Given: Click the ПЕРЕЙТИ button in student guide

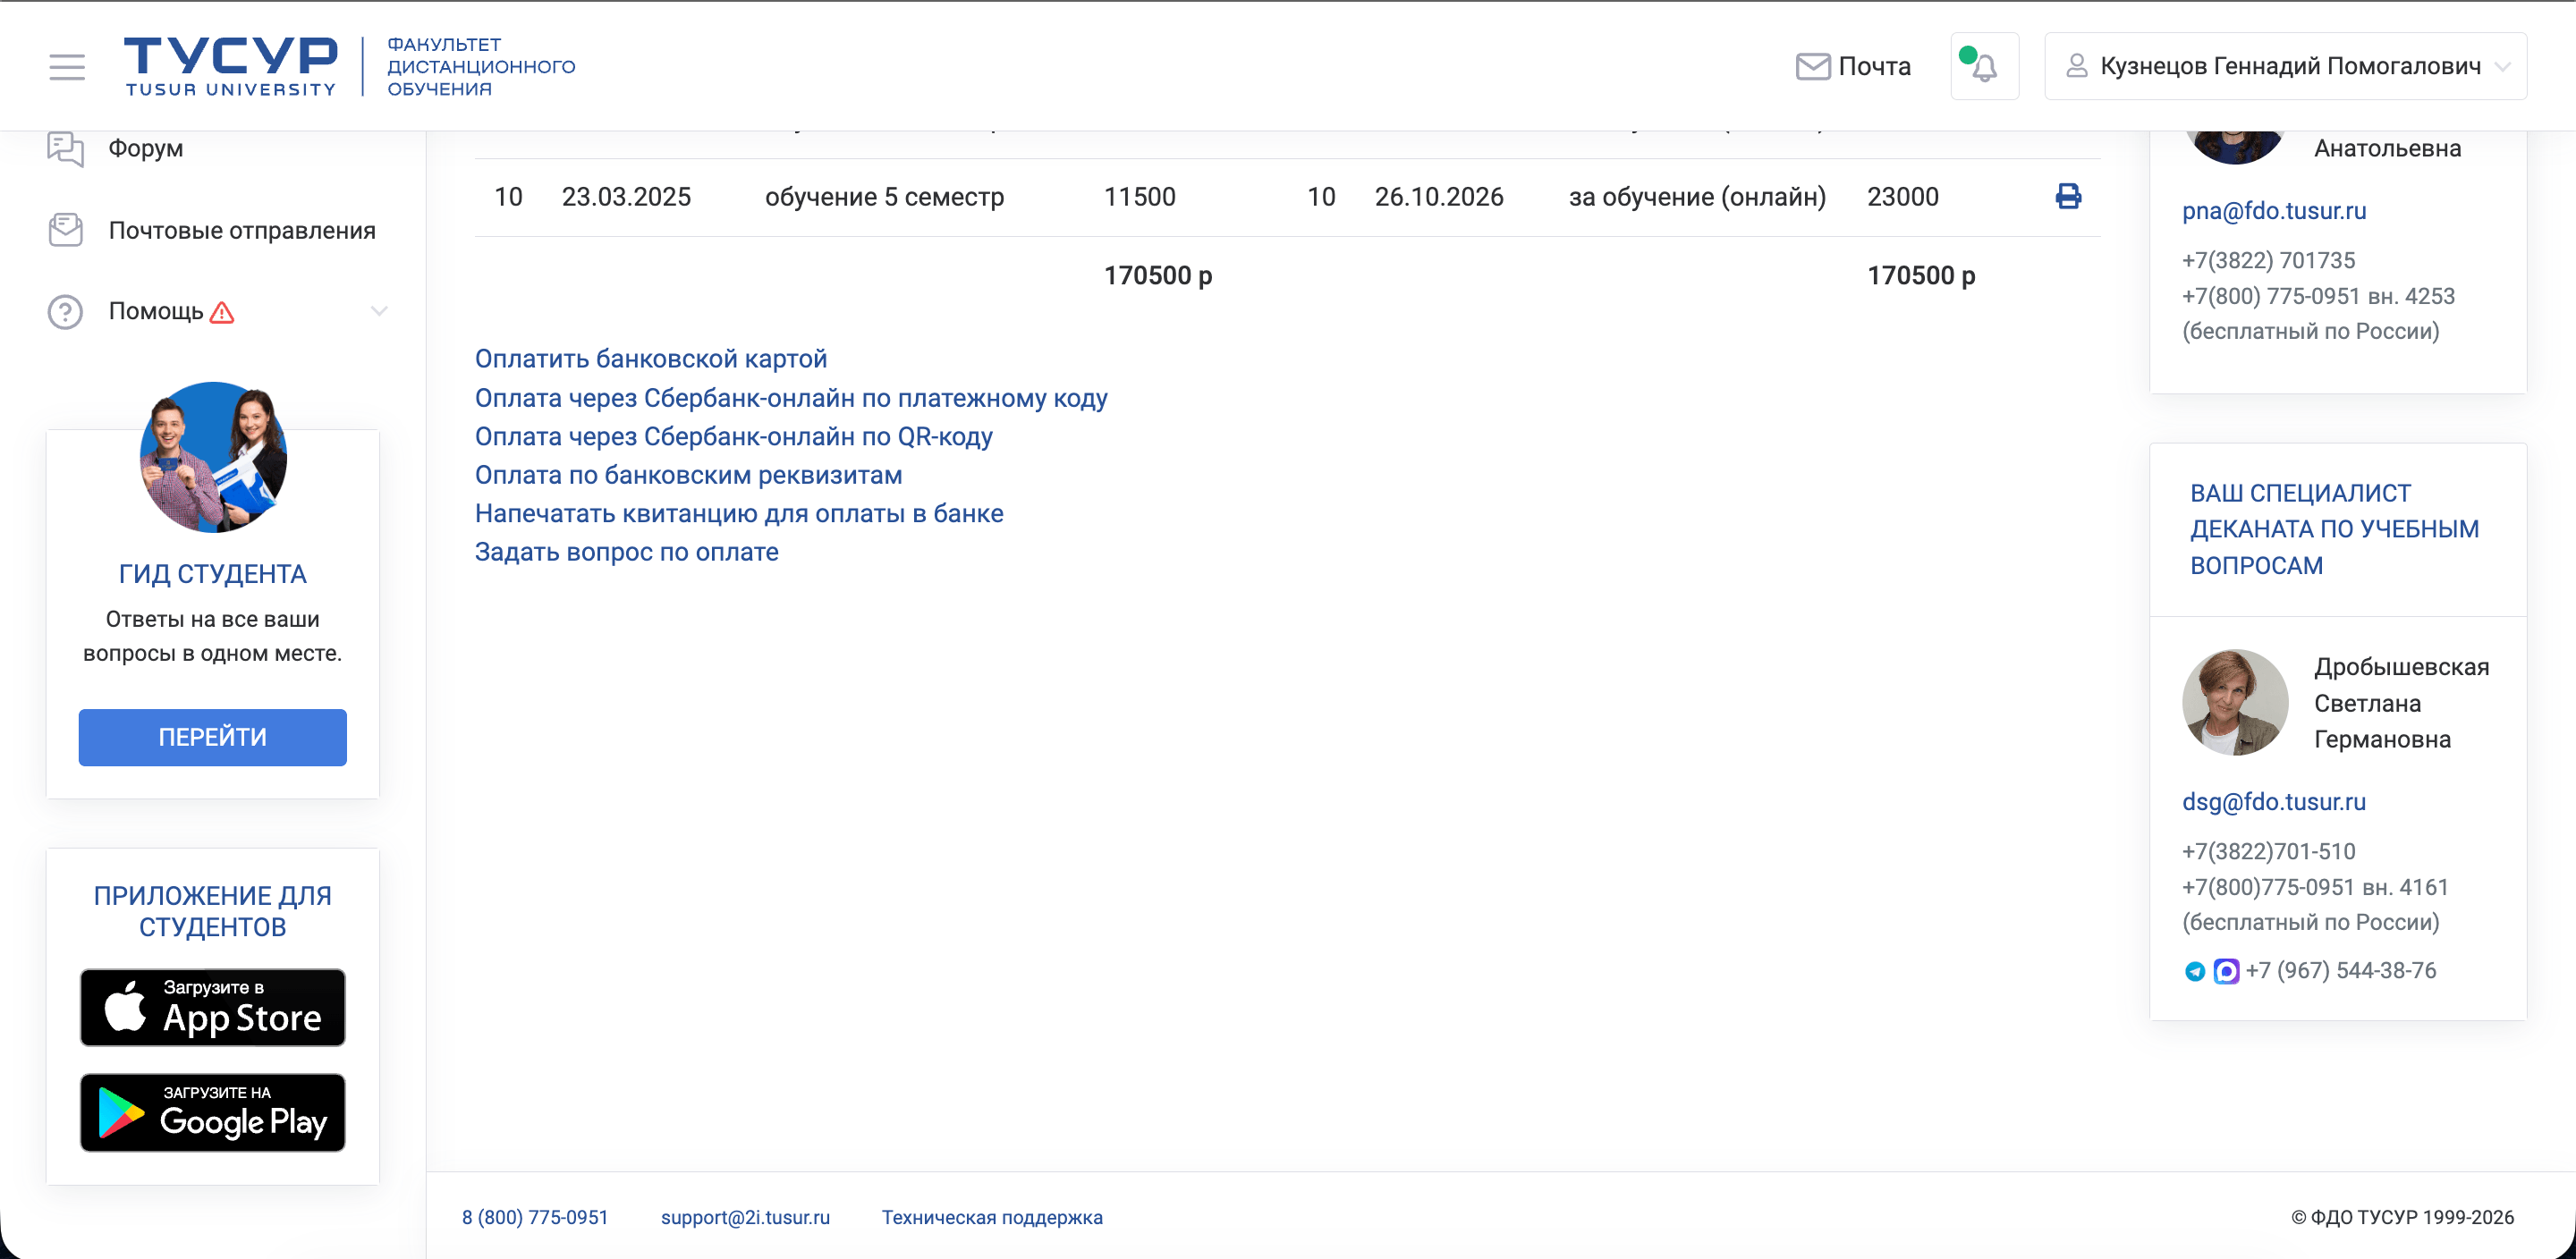Looking at the screenshot, I should click(213, 737).
